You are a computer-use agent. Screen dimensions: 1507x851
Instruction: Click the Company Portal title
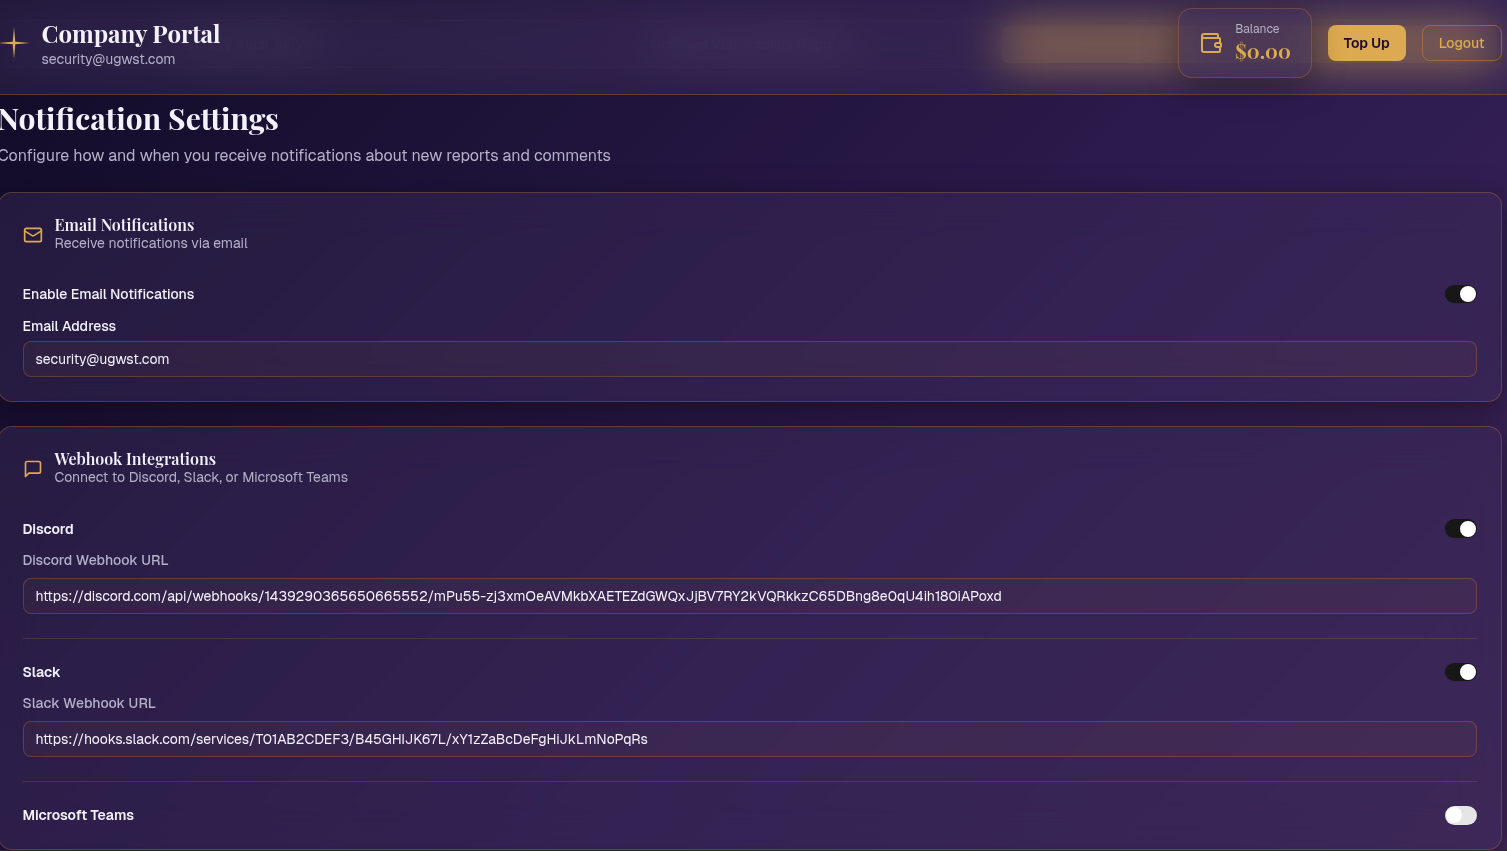(131, 34)
